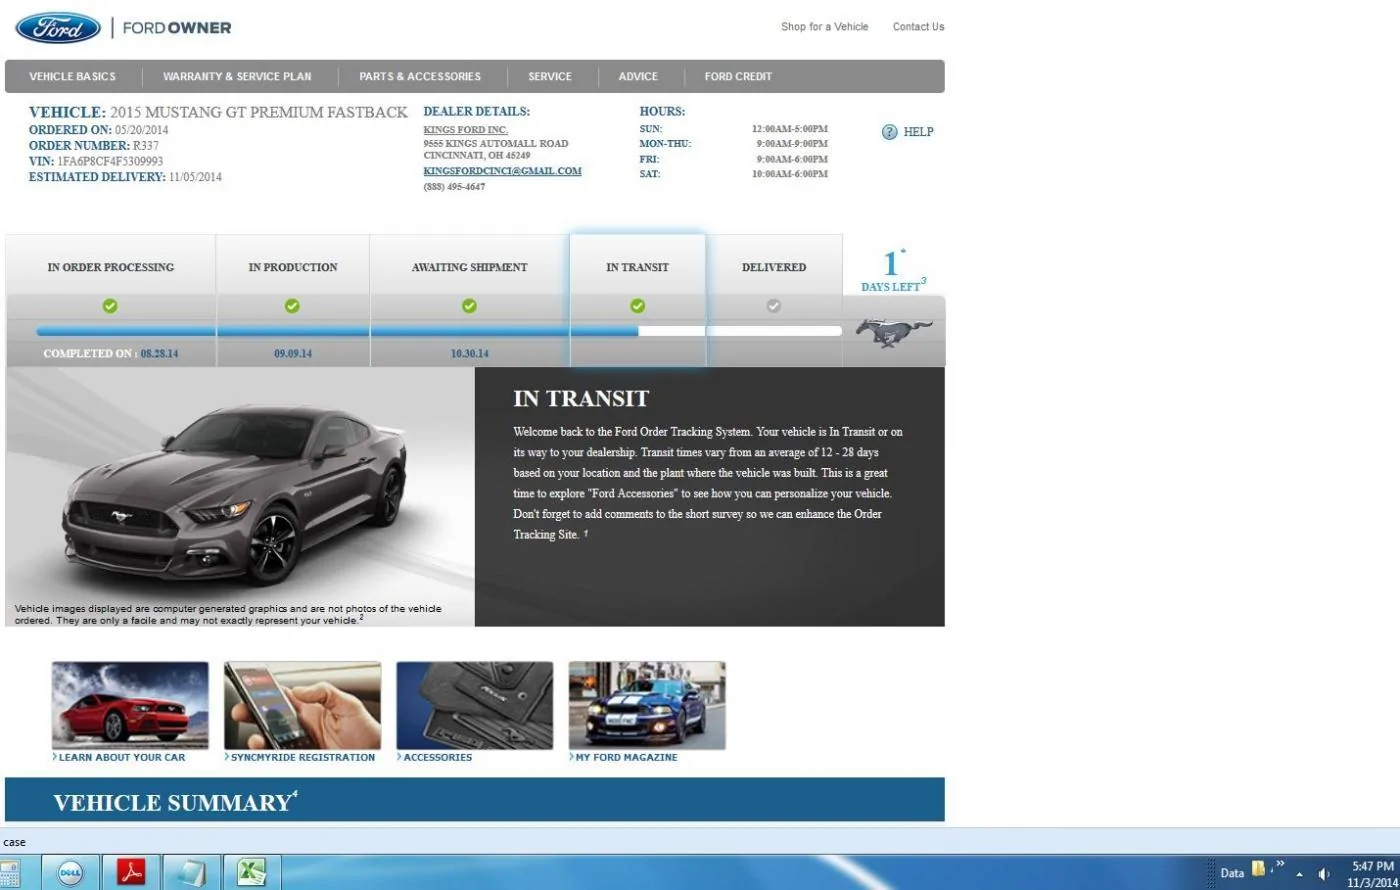
Task: Open the SyncMyRide Registration link
Action: (302, 757)
